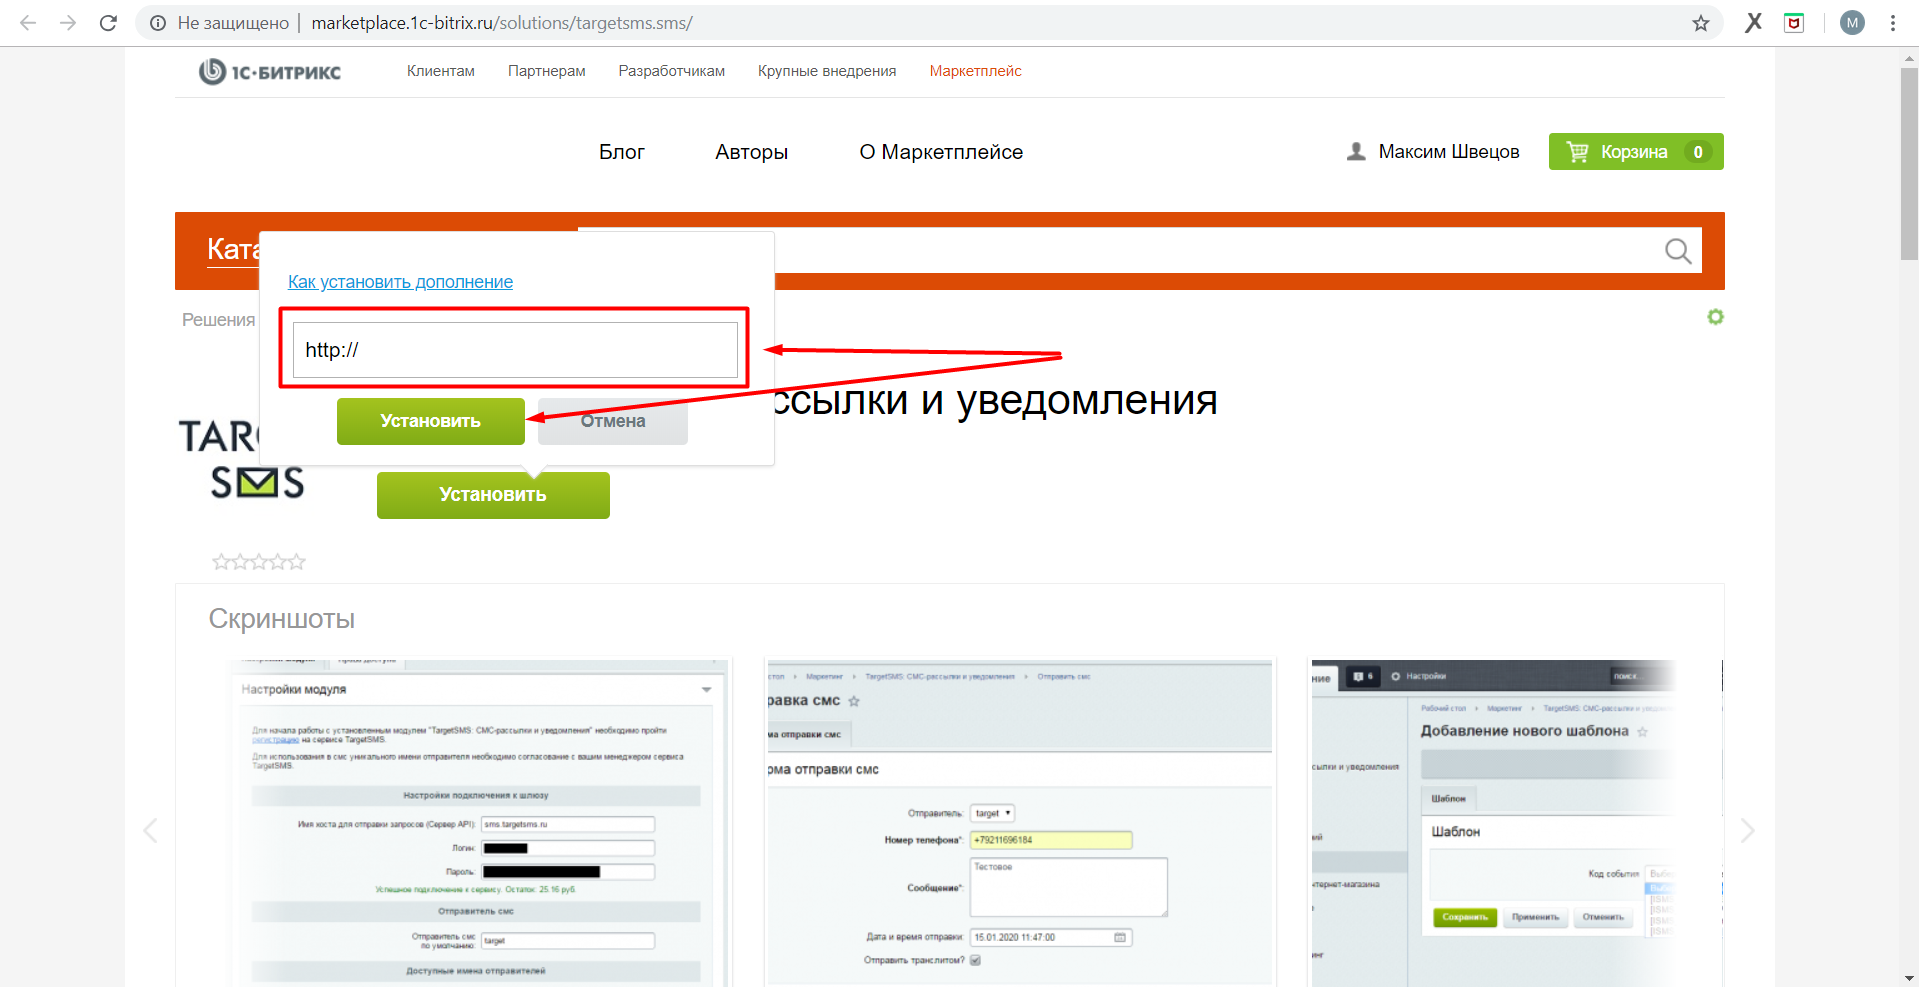Go back with the browser back arrow
This screenshot has height=987, width=1919.
pos(28,23)
